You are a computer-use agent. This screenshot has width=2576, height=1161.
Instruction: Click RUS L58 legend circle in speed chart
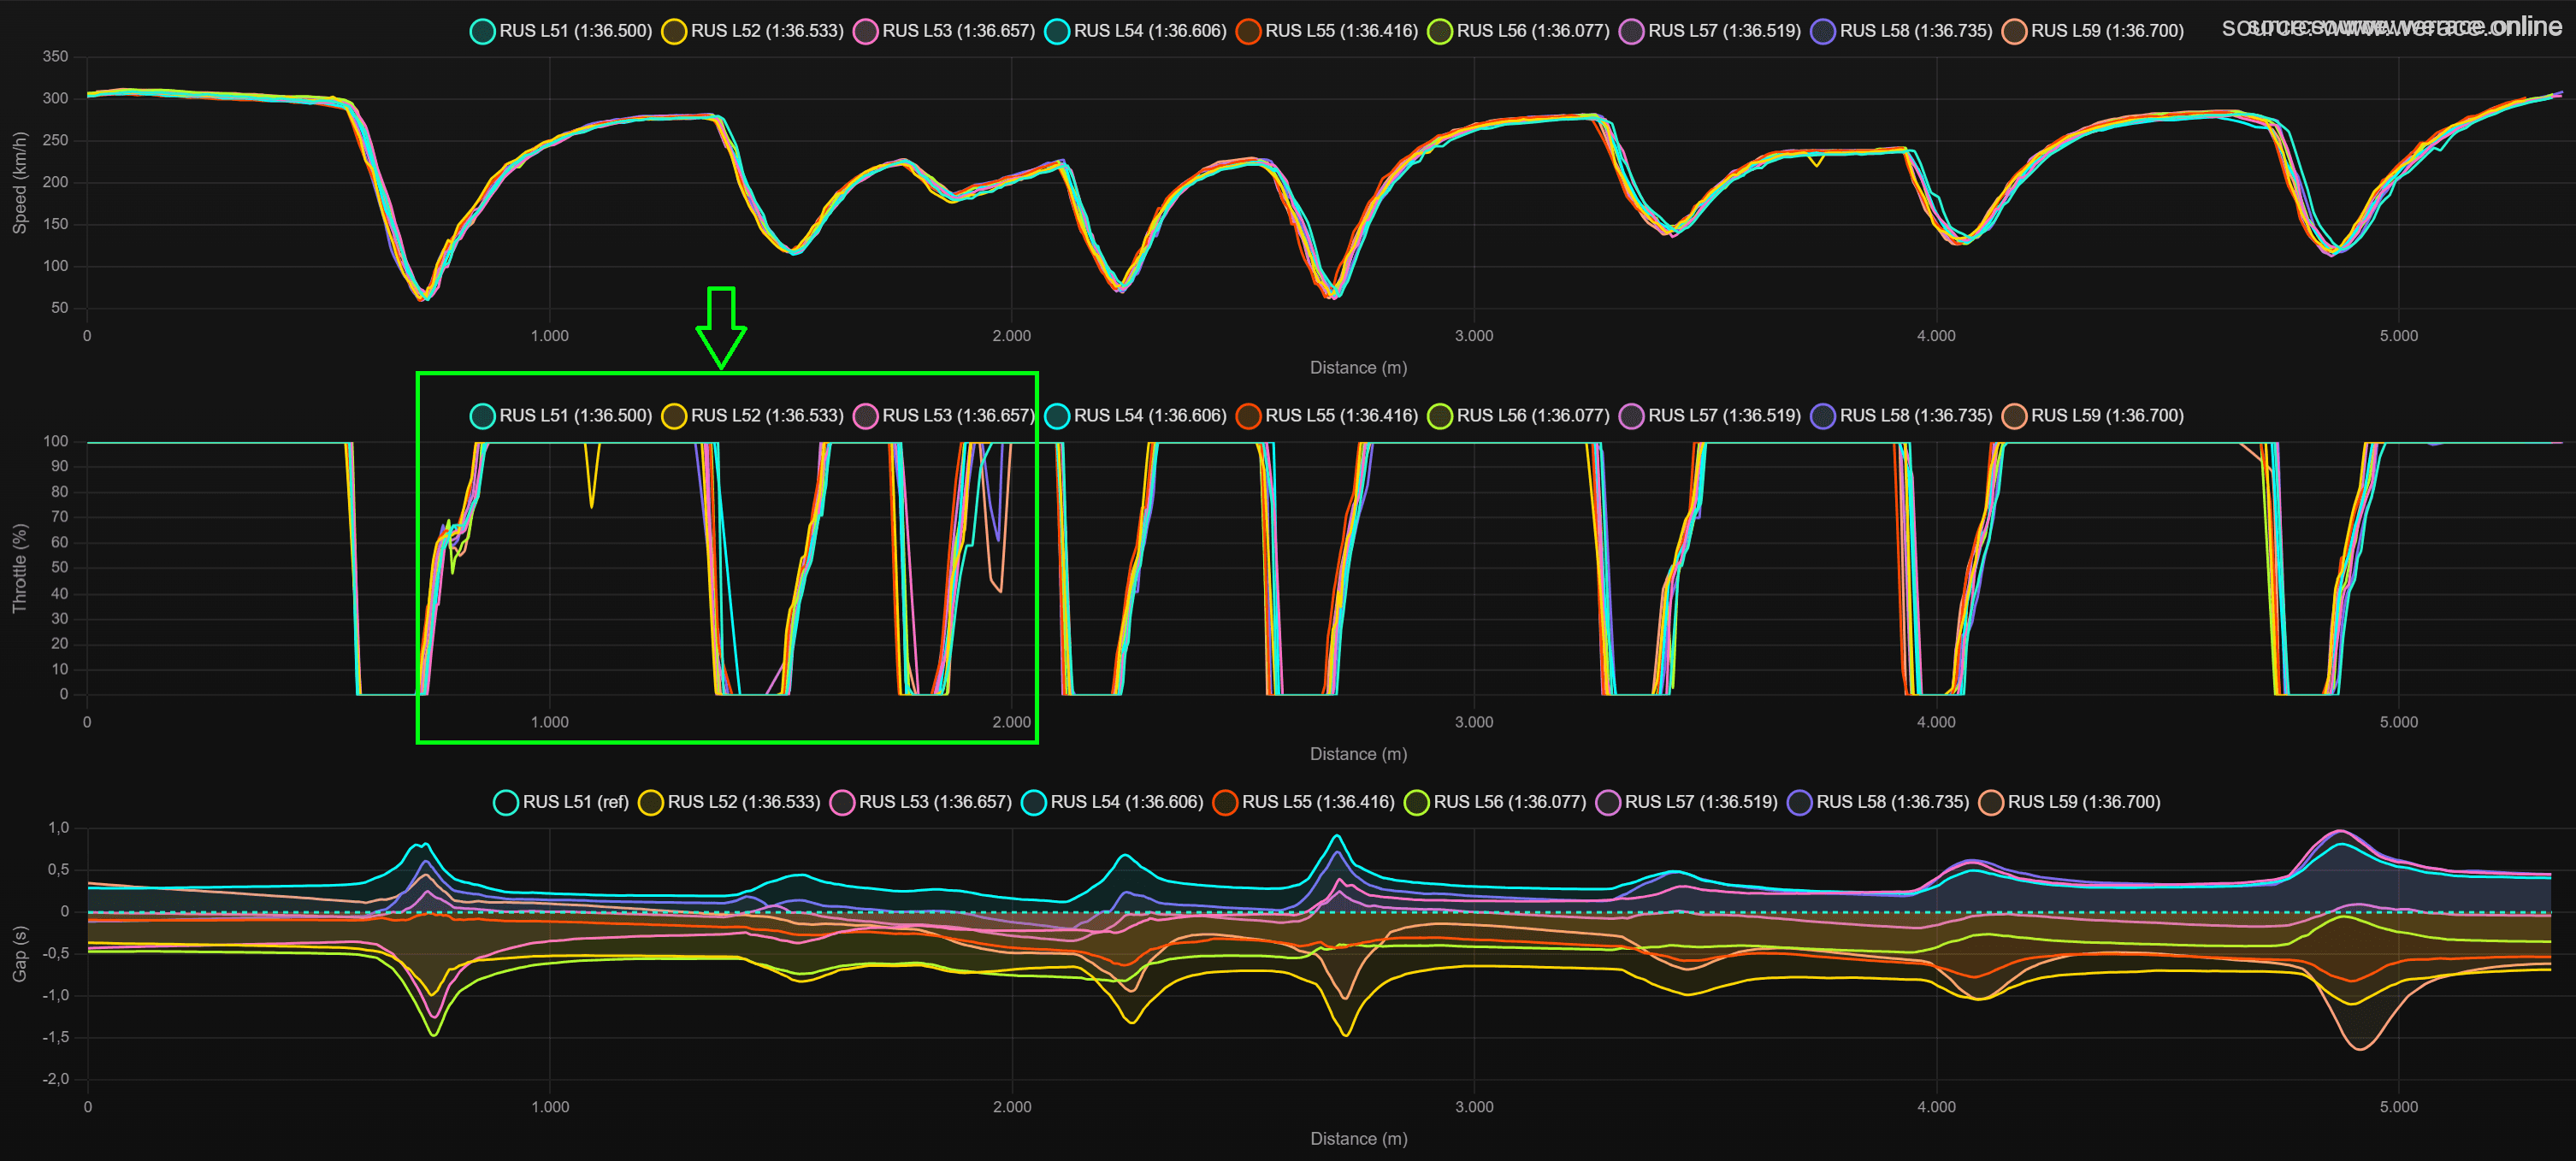coord(1823,31)
